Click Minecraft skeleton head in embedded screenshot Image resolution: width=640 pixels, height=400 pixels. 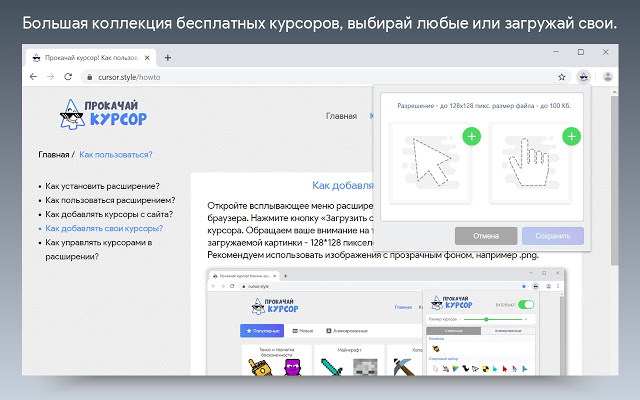365,367
